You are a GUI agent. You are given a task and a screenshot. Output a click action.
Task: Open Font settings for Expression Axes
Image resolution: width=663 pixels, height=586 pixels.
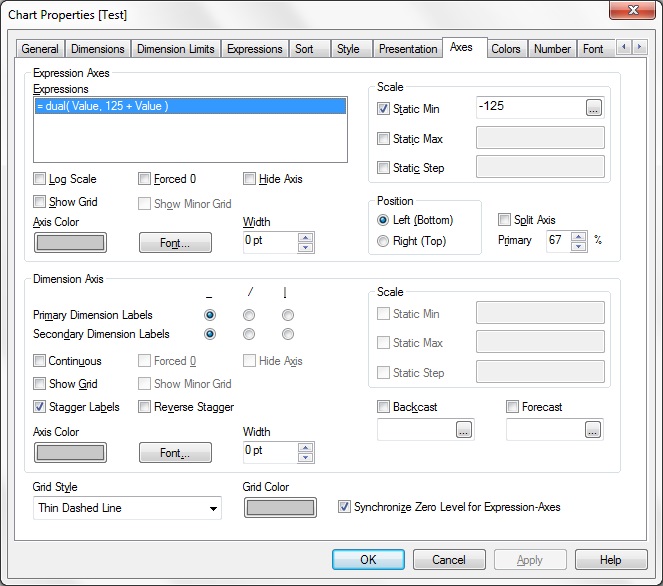(x=175, y=243)
